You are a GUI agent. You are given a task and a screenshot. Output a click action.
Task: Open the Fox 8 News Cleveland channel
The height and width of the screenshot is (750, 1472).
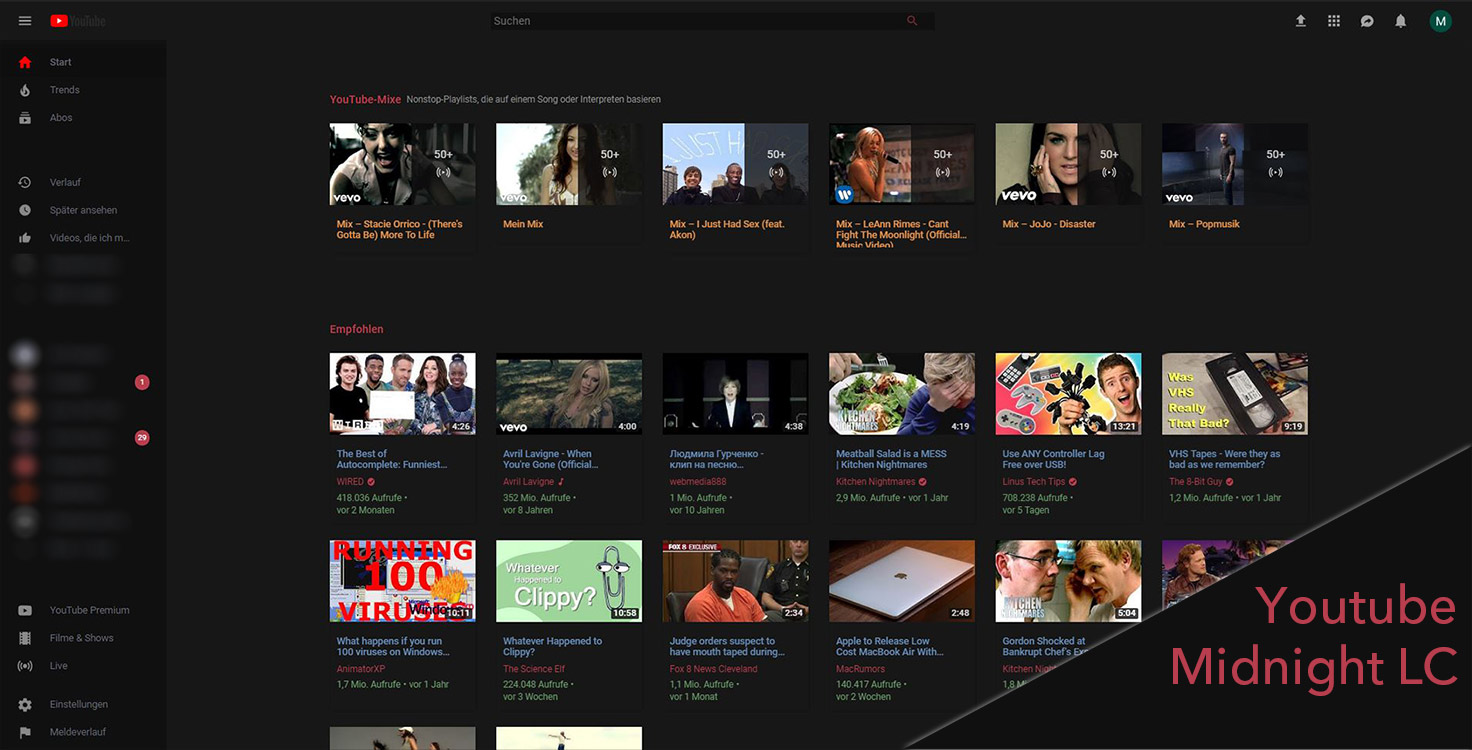(714, 669)
